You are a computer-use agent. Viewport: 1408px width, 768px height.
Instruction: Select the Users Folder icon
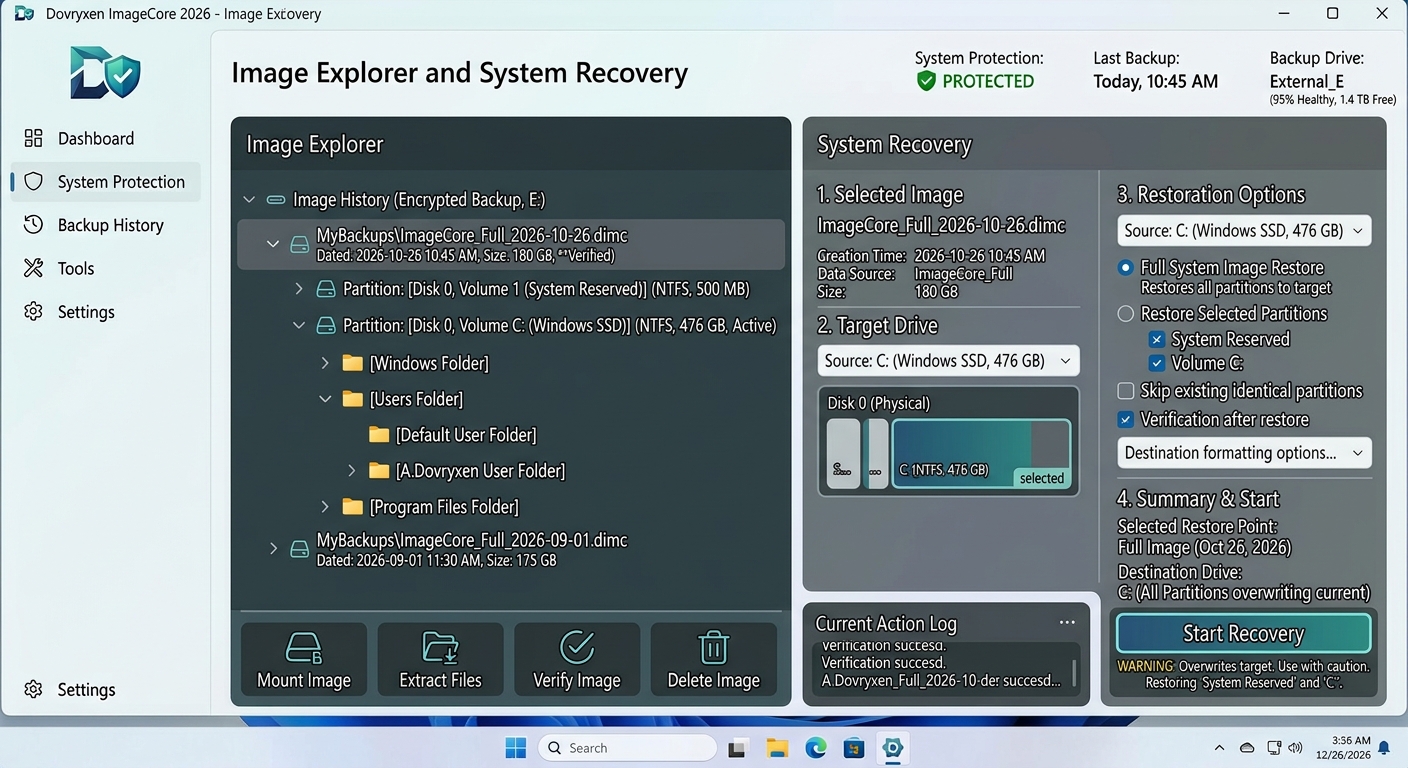click(352, 398)
